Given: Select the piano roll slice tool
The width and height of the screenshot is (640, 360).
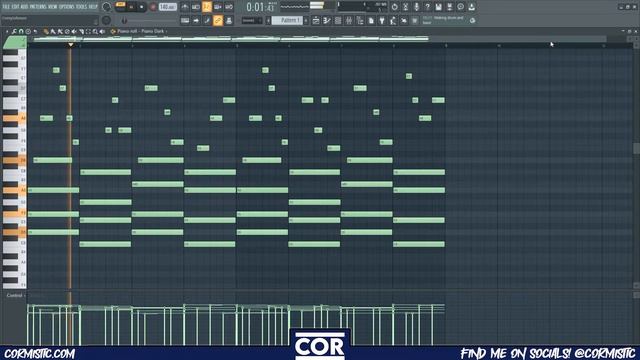Looking at the screenshot, I should 81,31.
